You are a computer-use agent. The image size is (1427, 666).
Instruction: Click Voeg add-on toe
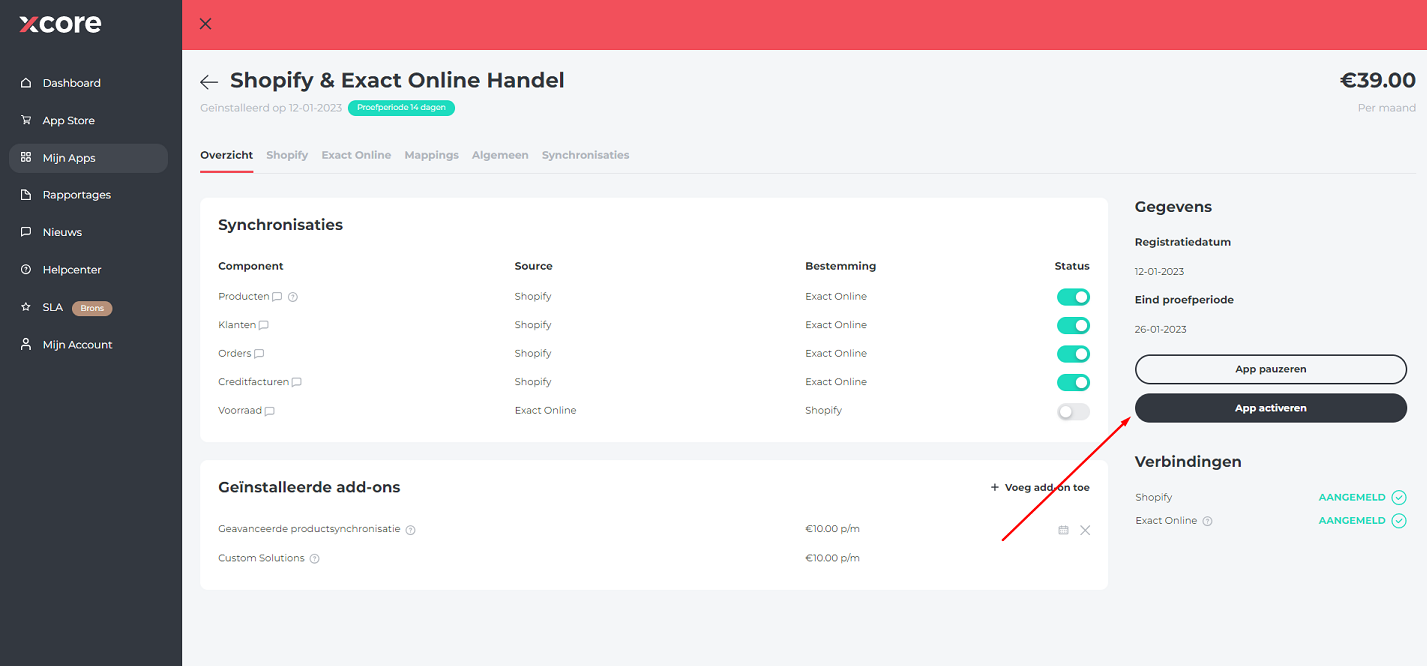[1040, 488]
